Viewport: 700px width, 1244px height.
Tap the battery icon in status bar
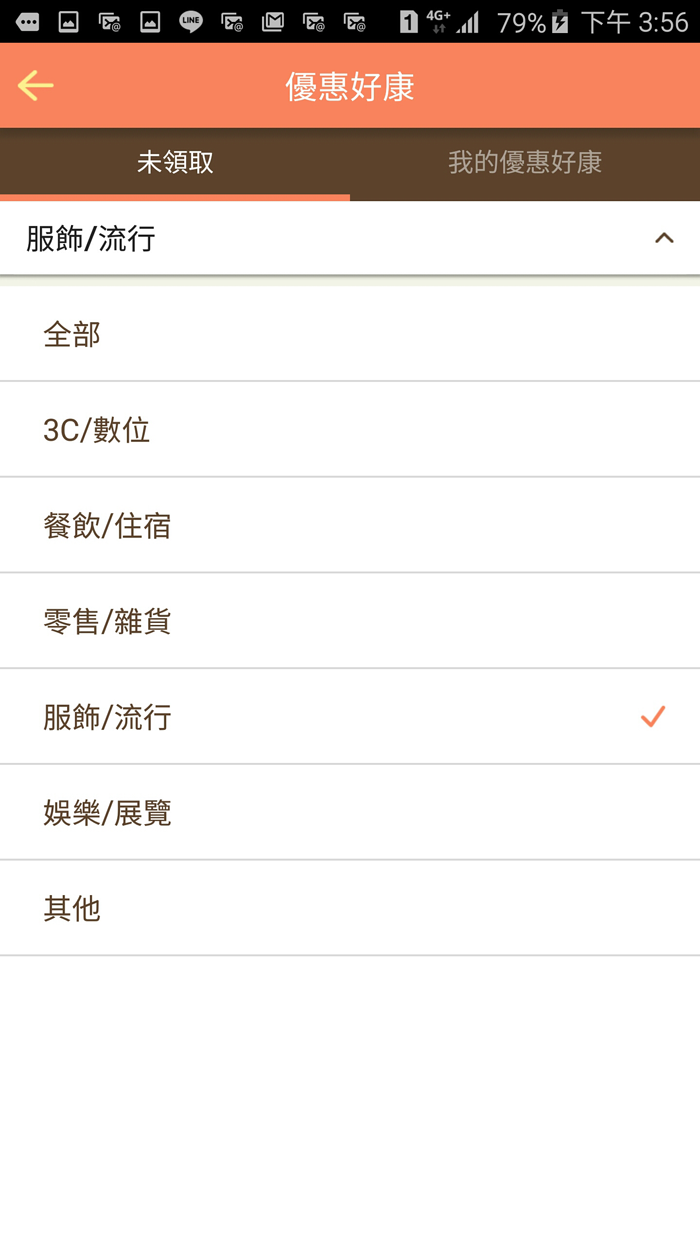(560, 21)
